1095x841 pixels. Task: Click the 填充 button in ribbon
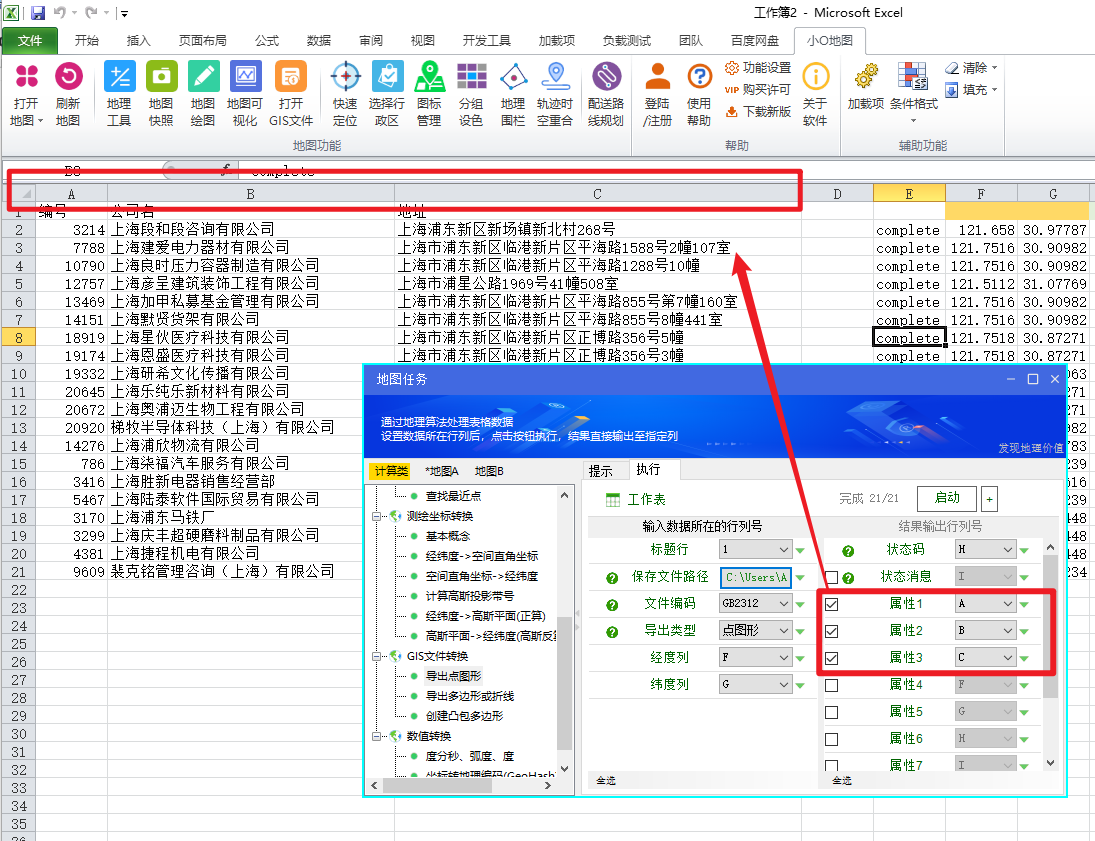[971, 89]
